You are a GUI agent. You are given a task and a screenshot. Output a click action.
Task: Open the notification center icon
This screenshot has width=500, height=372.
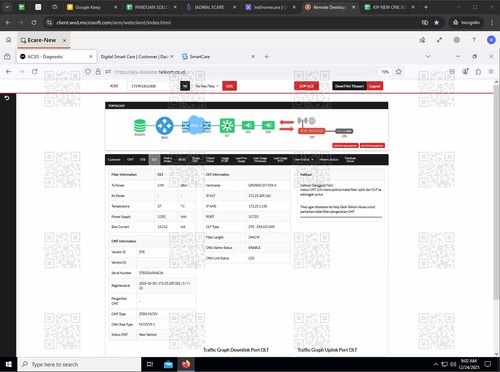pos(488,364)
